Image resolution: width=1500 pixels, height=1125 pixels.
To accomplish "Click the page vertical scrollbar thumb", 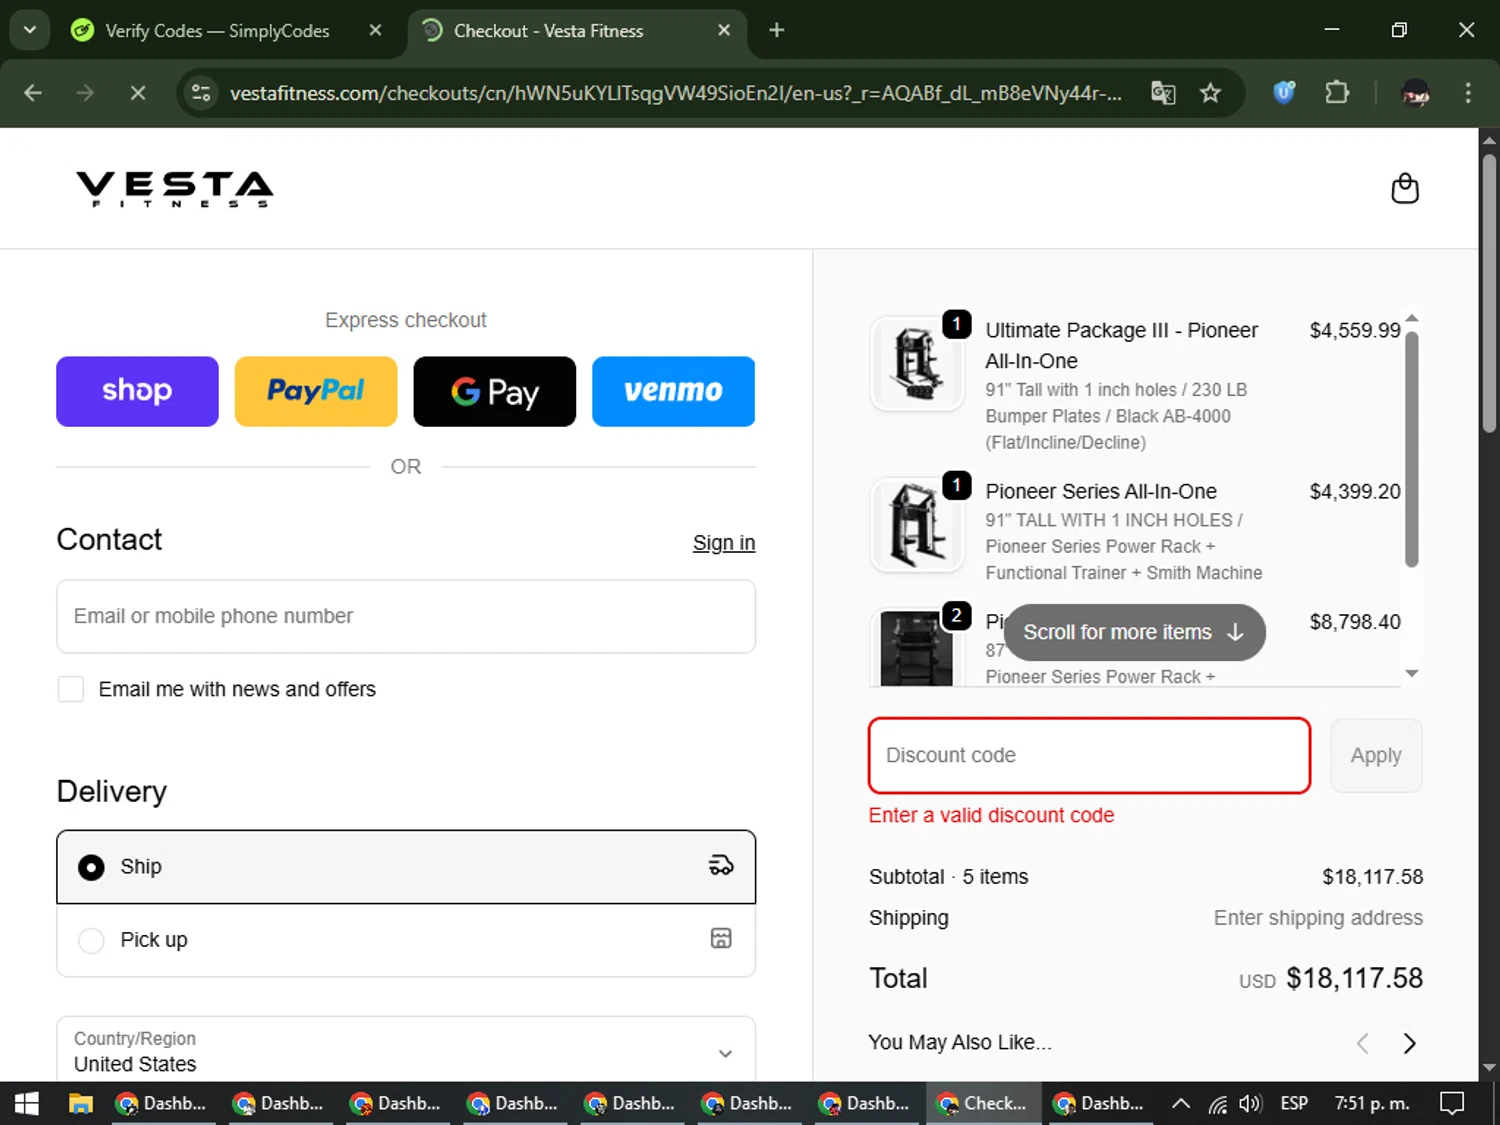I will [x=1489, y=292].
